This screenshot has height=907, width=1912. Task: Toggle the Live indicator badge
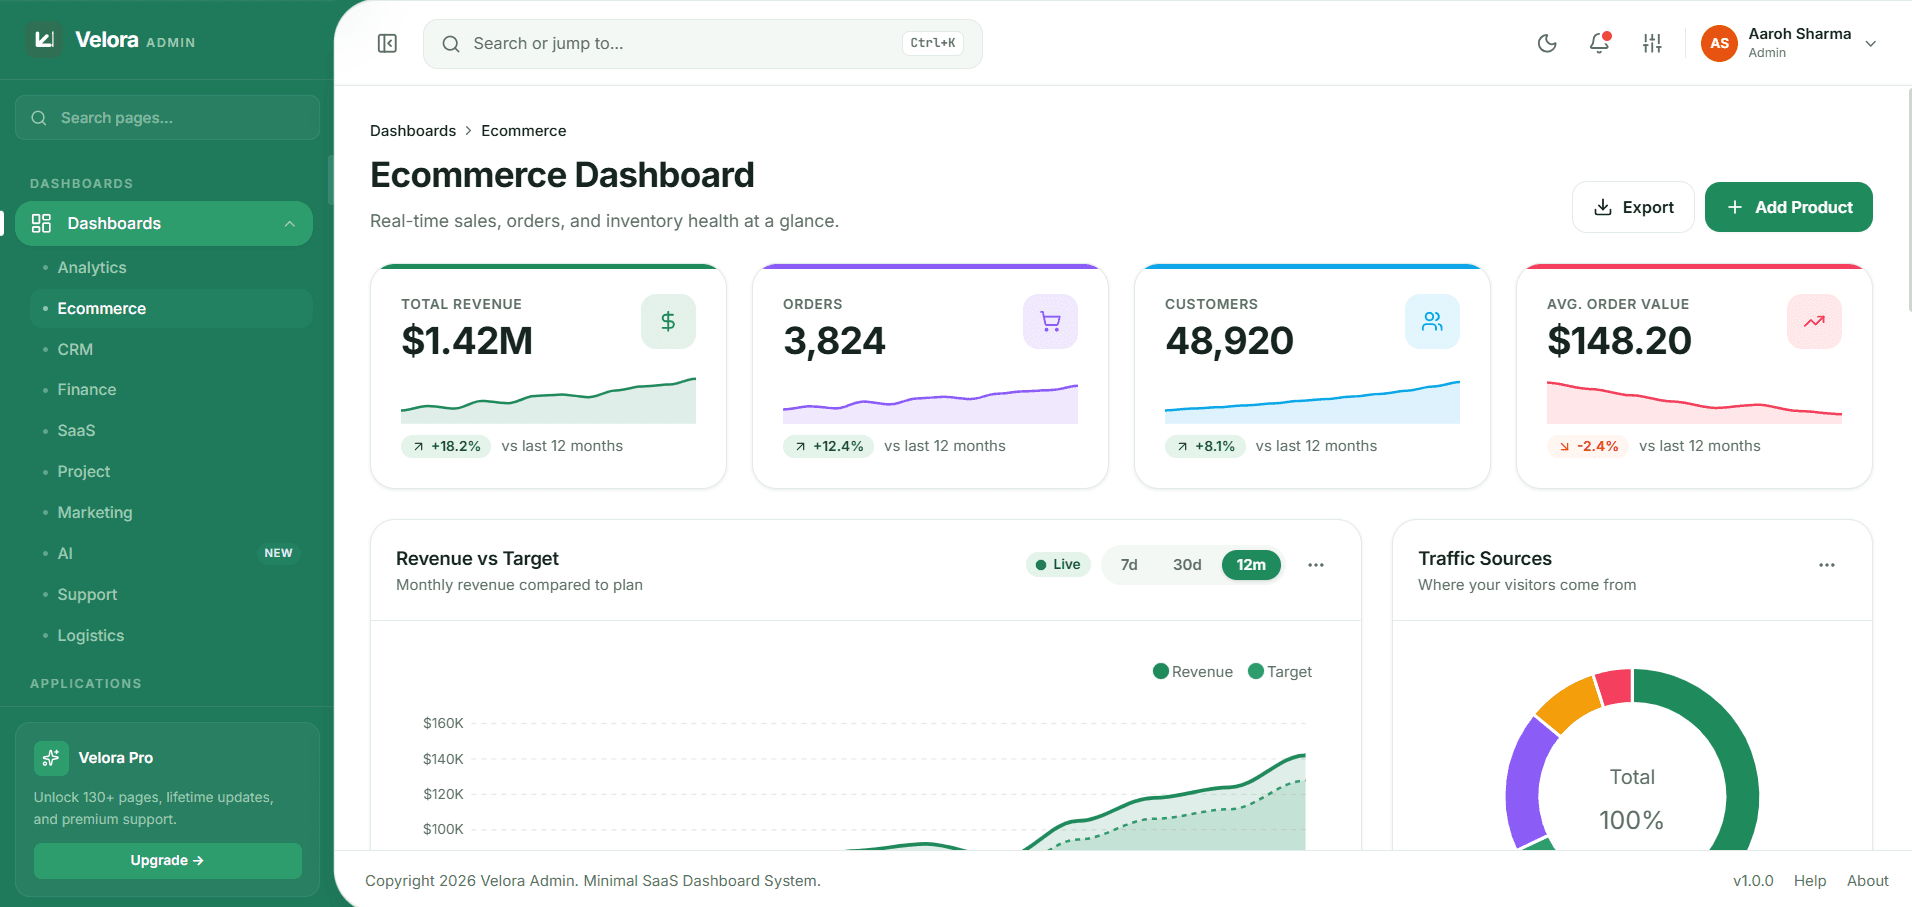[x=1058, y=565]
